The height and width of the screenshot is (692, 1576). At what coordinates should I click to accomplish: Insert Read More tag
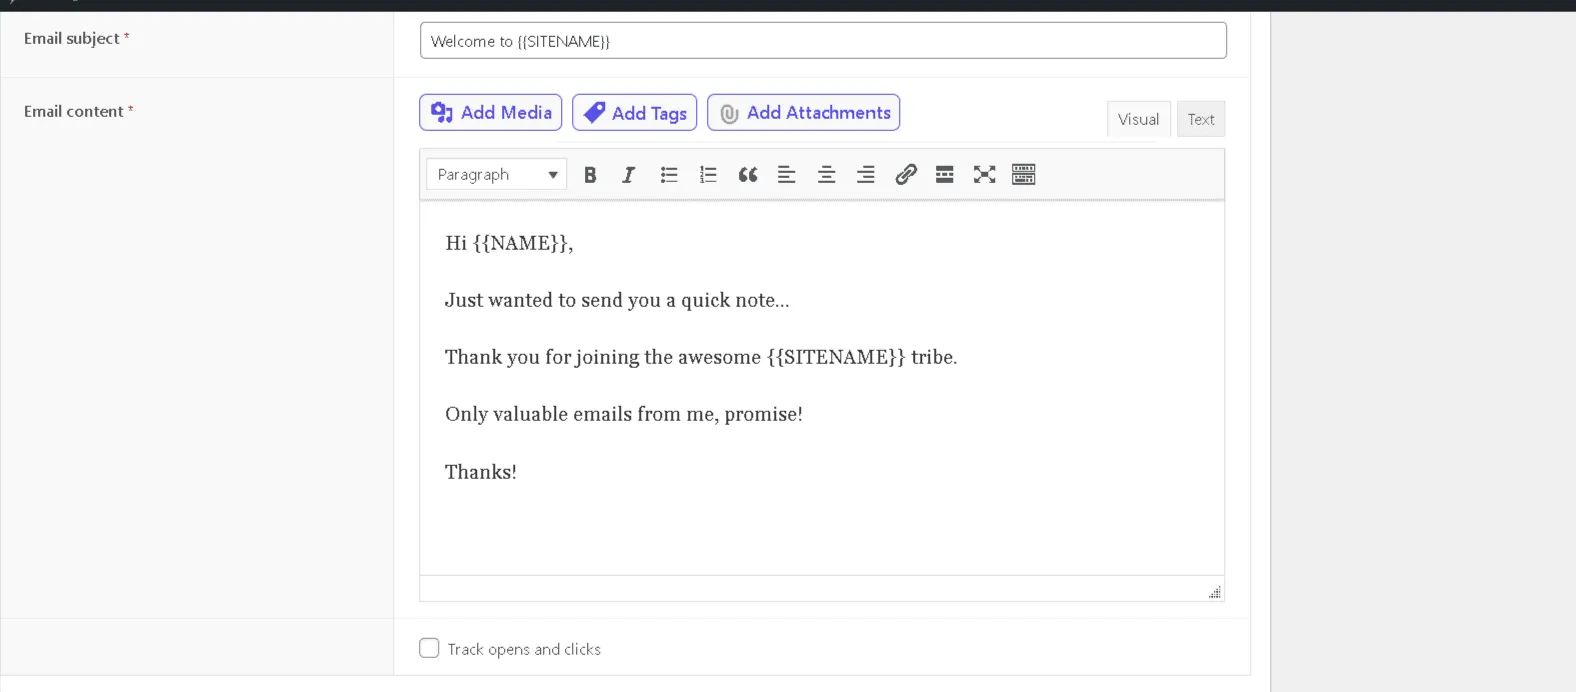[944, 175]
